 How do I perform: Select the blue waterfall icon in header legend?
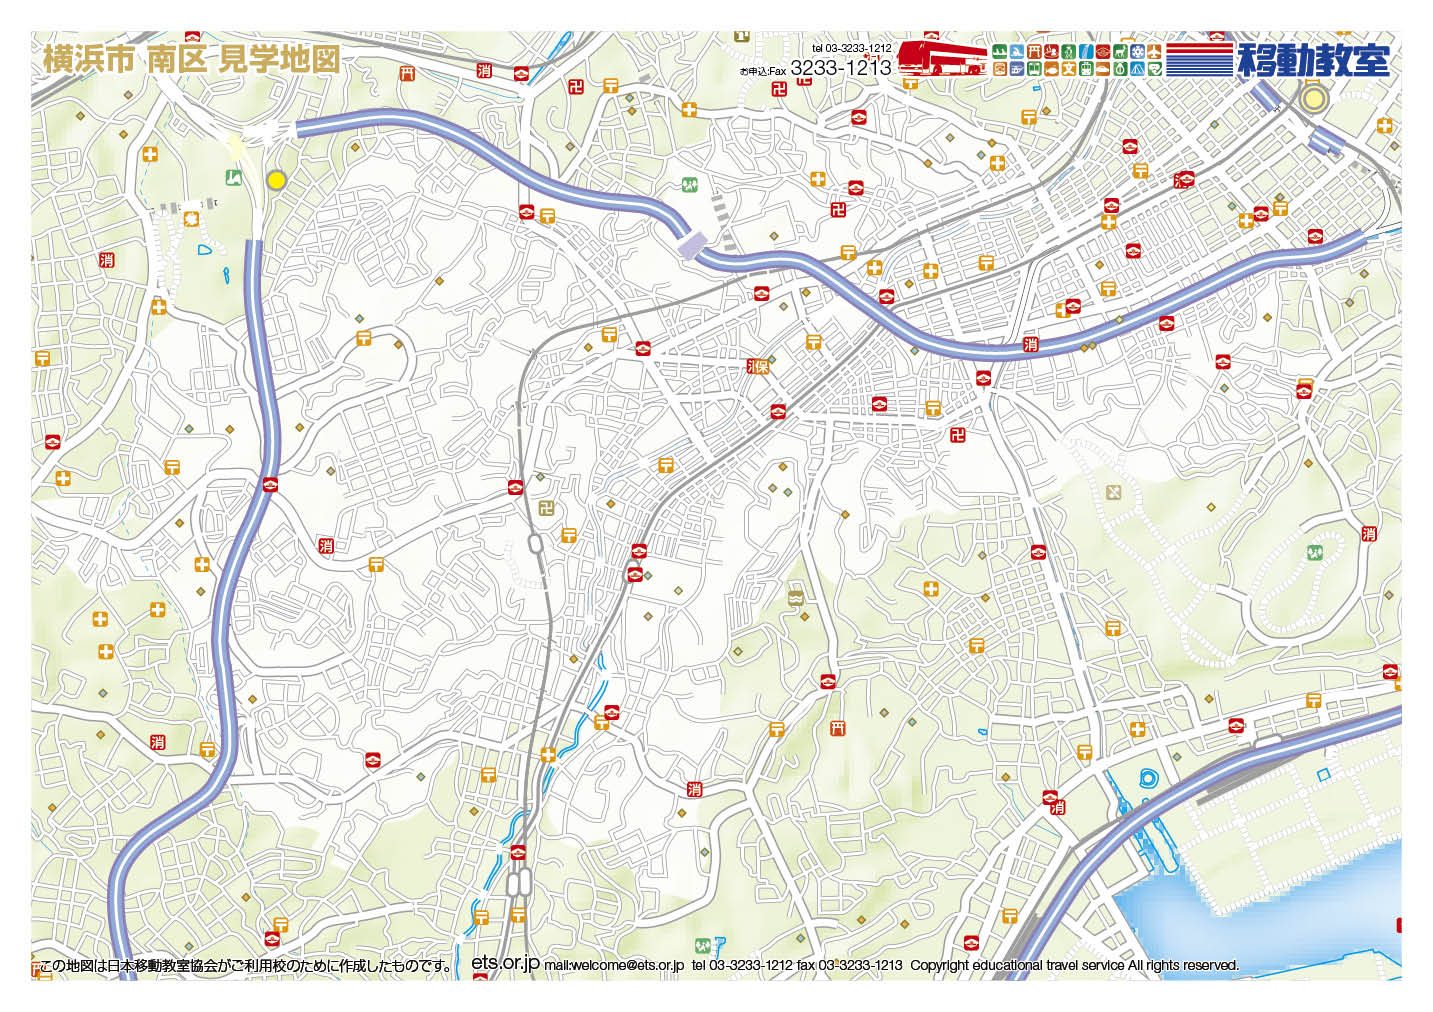pyautogui.click(x=1086, y=51)
